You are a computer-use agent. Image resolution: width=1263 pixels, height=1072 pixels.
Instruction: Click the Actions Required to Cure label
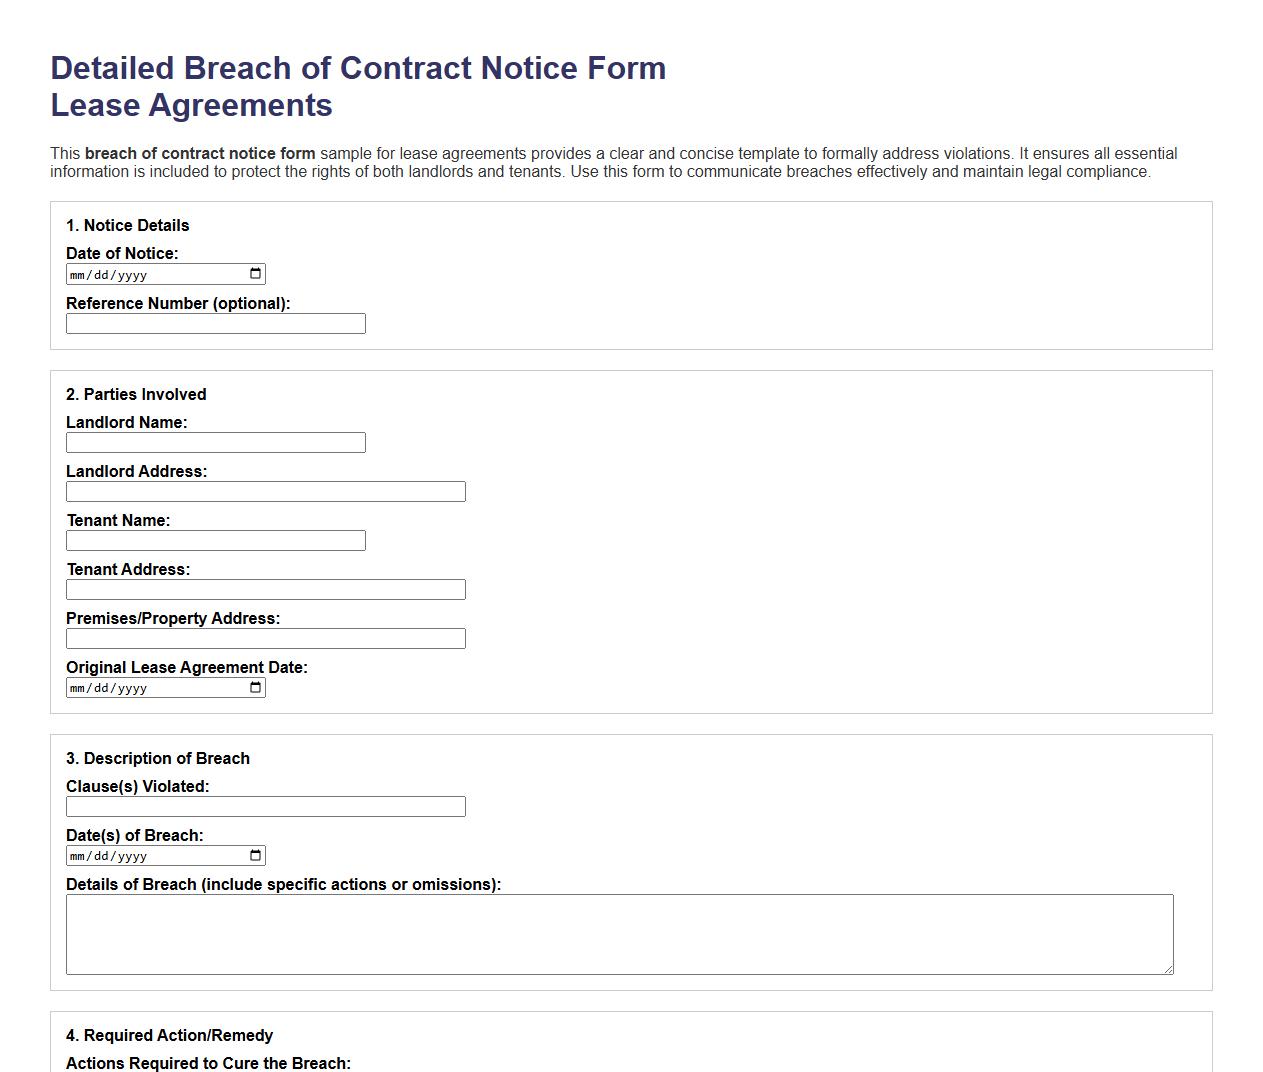(x=208, y=1063)
